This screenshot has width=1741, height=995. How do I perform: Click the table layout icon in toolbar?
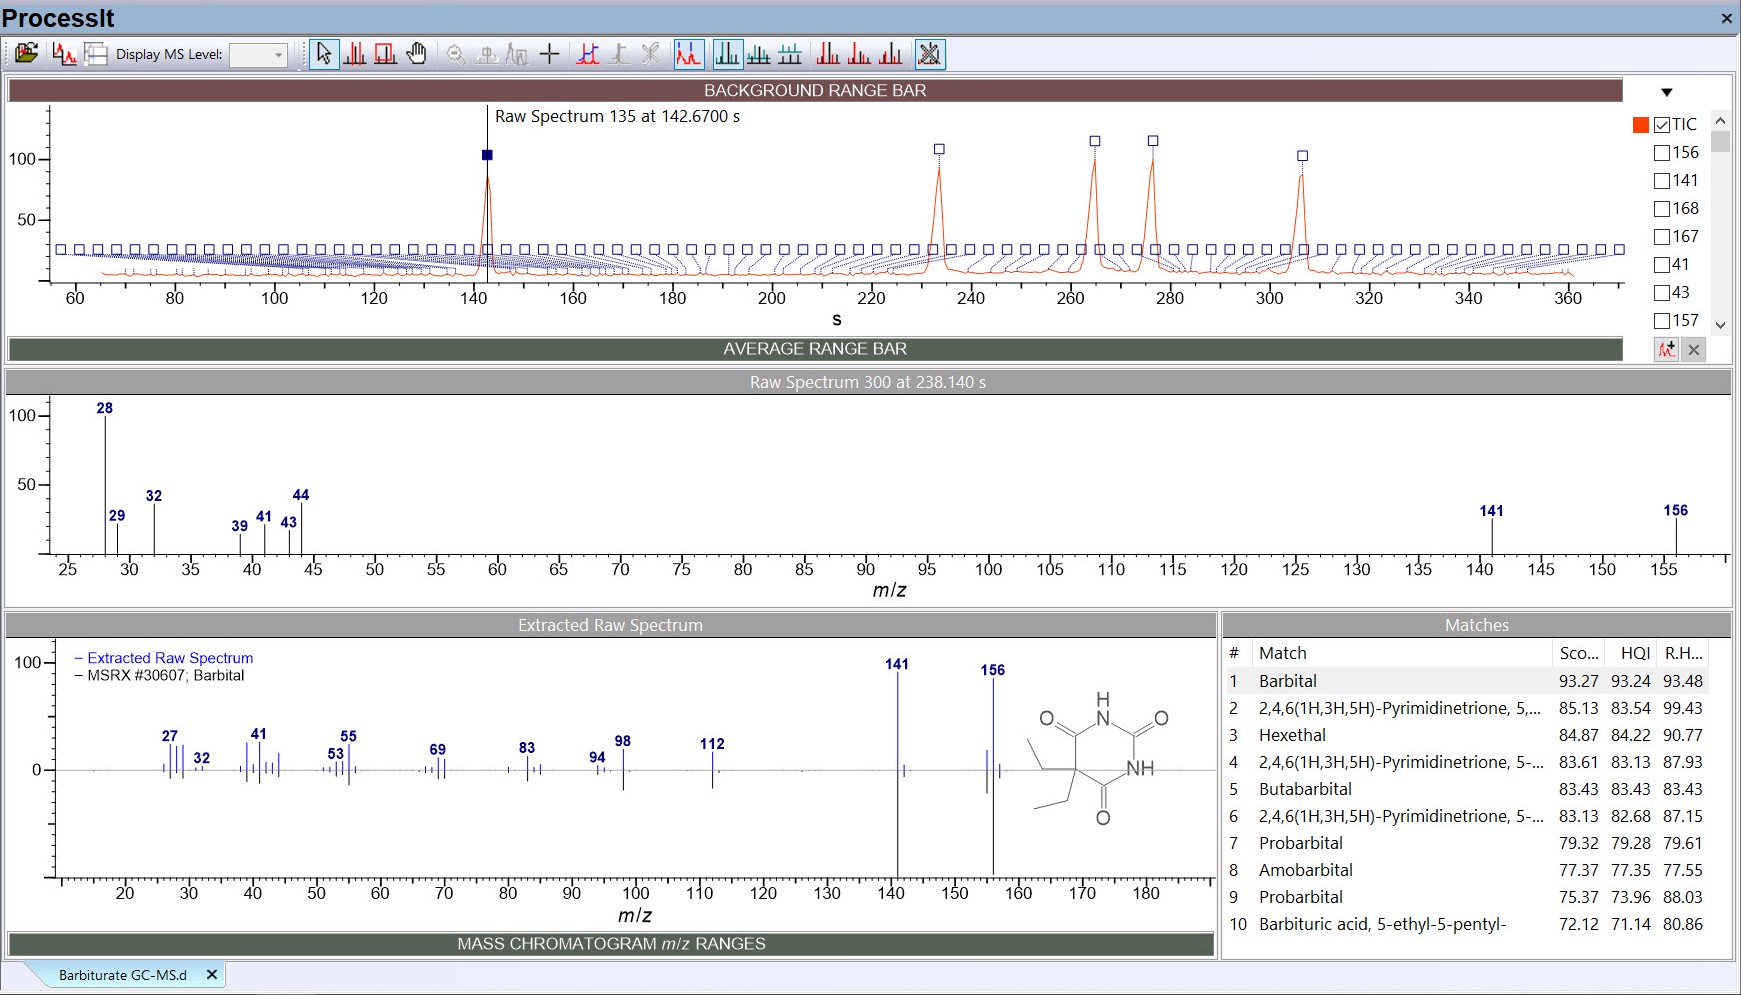[x=96, y=54]
